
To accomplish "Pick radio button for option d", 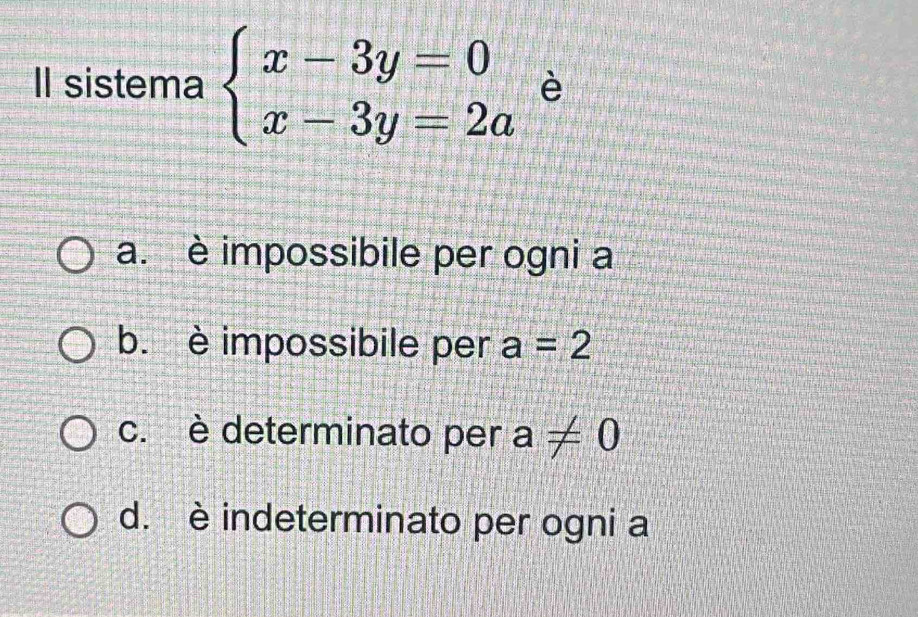I will pyautogui.click(x=80, y=521).
